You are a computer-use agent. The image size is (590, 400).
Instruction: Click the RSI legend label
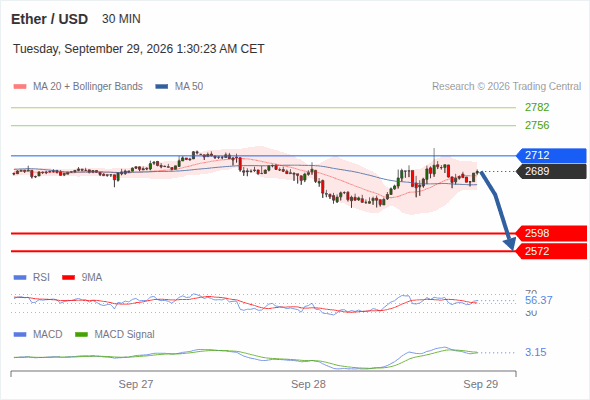pyautogui.click(x=41, y=277)
